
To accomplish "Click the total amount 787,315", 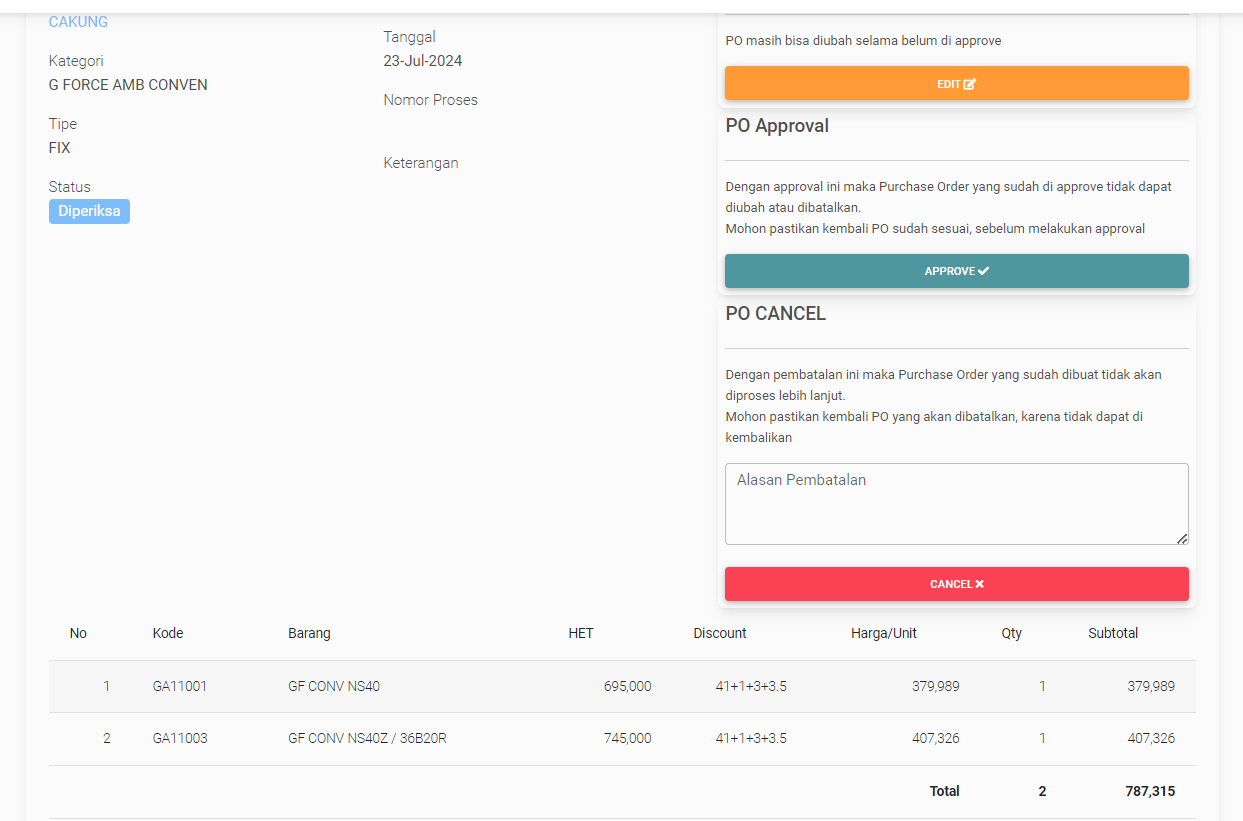I will [1150, 791].
